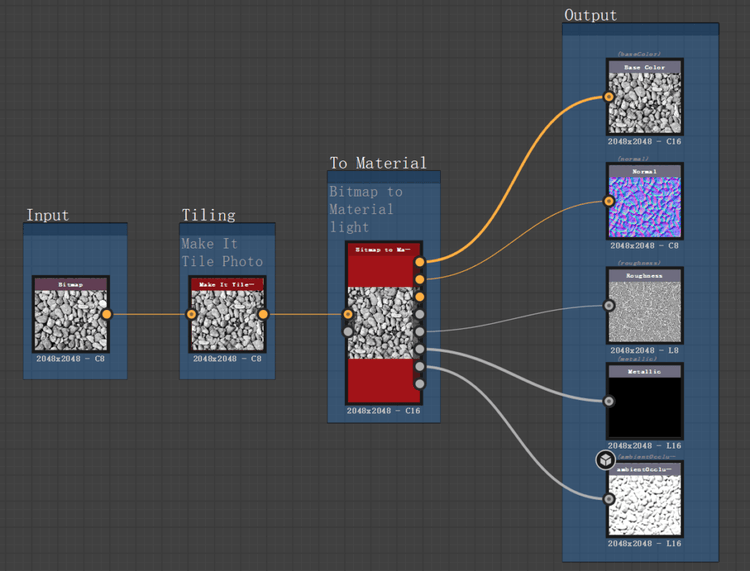Click the bottom-most grey output connector on Bitmap to Material
This screenshot has width=750, height=571.
(419, 384)
